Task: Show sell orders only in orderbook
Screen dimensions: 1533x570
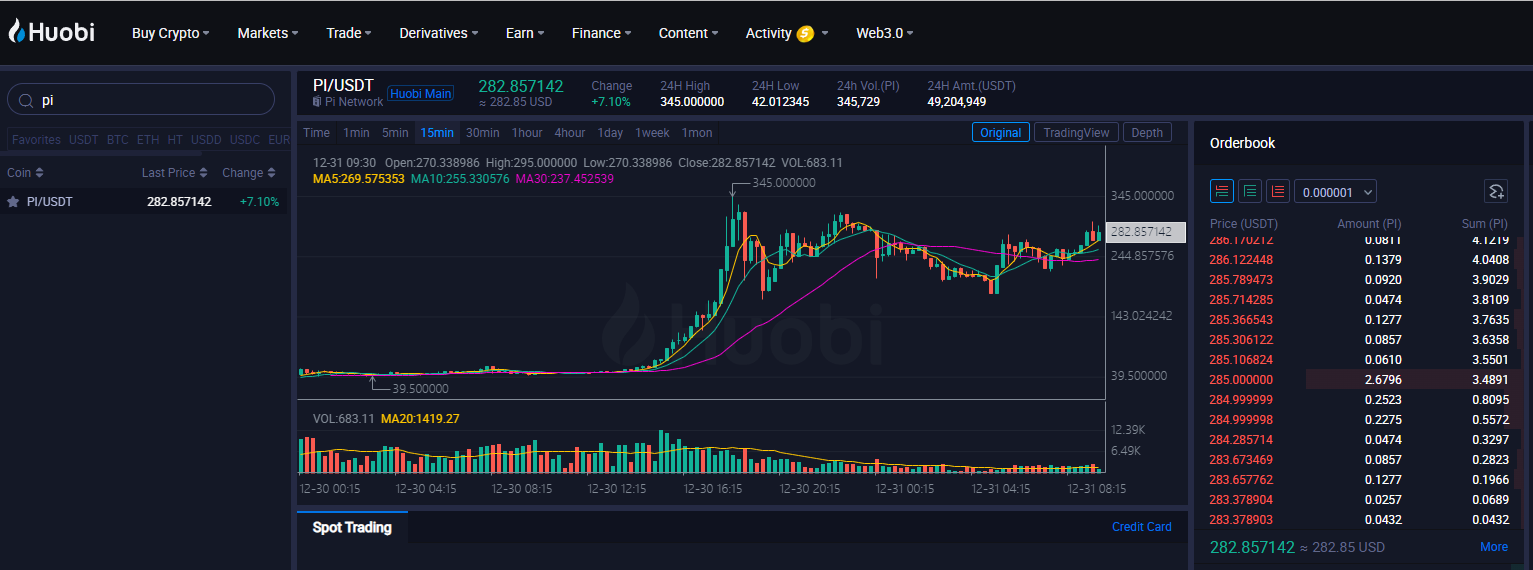Action: click(1277, 191)
